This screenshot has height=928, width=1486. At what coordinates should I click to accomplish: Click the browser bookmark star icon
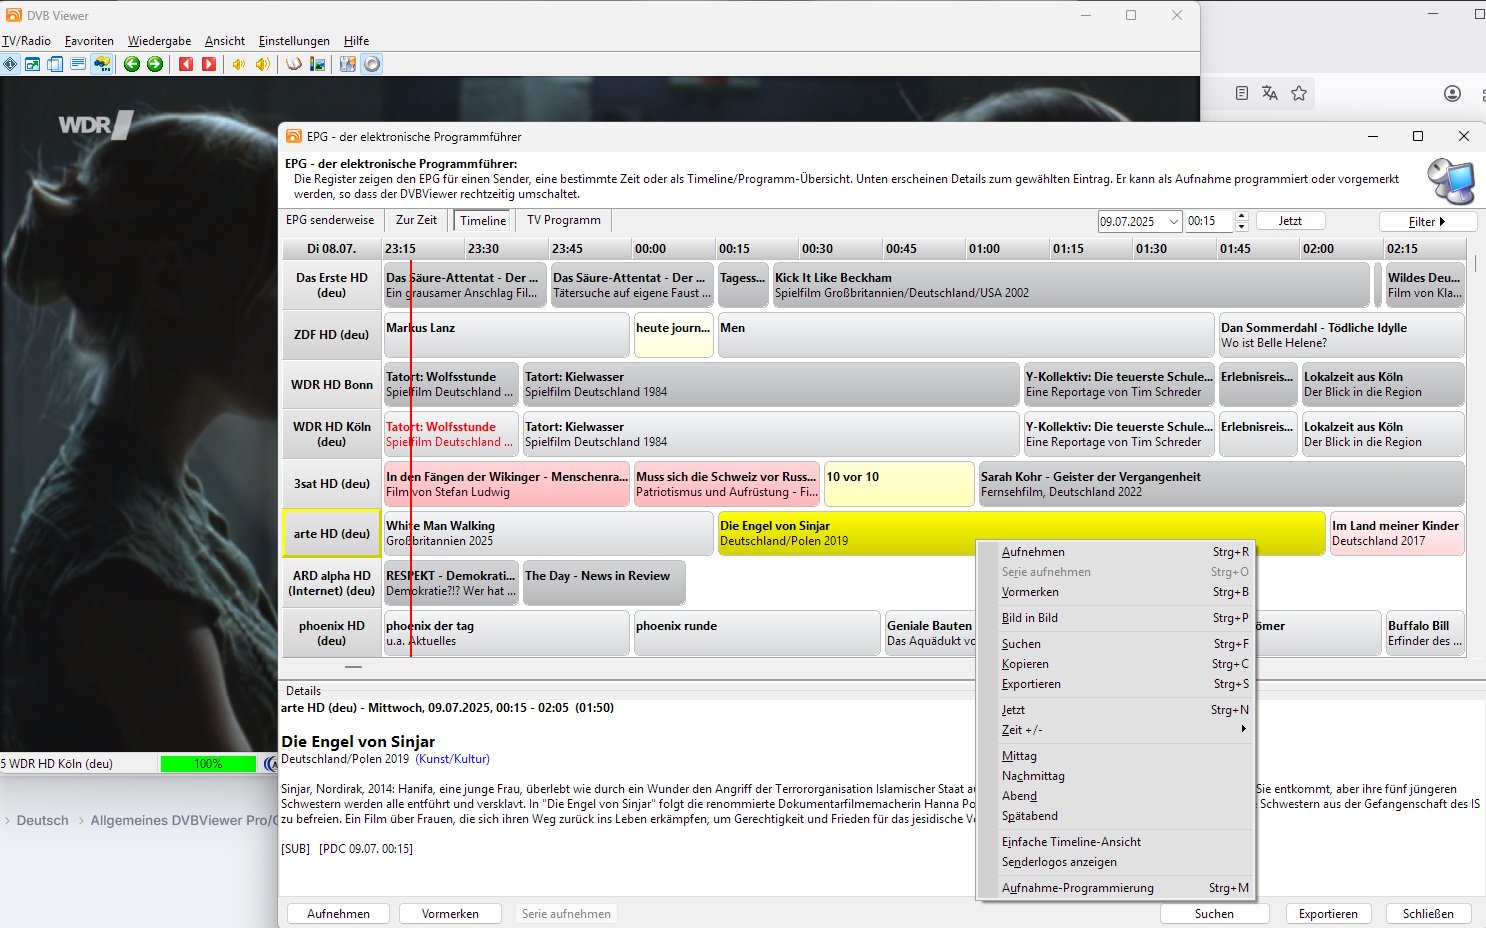click(x=1299, y=93)
